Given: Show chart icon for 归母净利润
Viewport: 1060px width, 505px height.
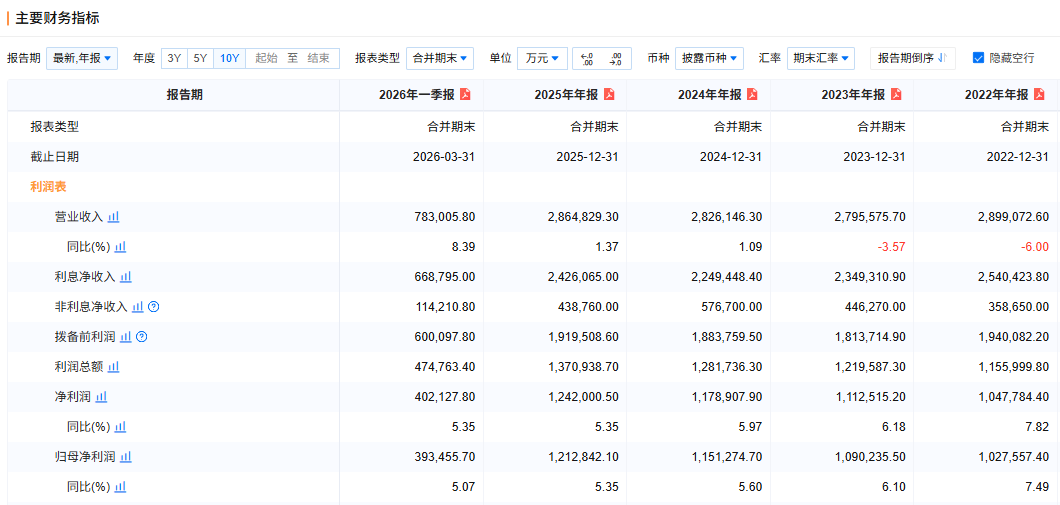Looking at the screenshot, I should click(126, 457).
